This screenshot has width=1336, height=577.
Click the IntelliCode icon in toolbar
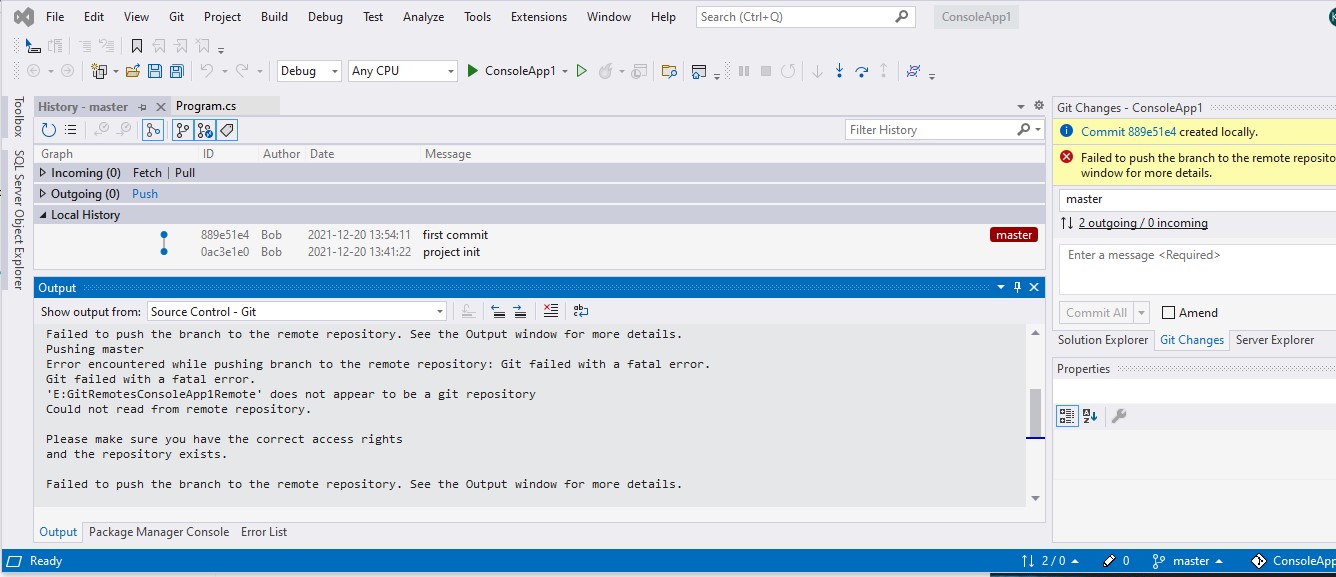(913, 71)
